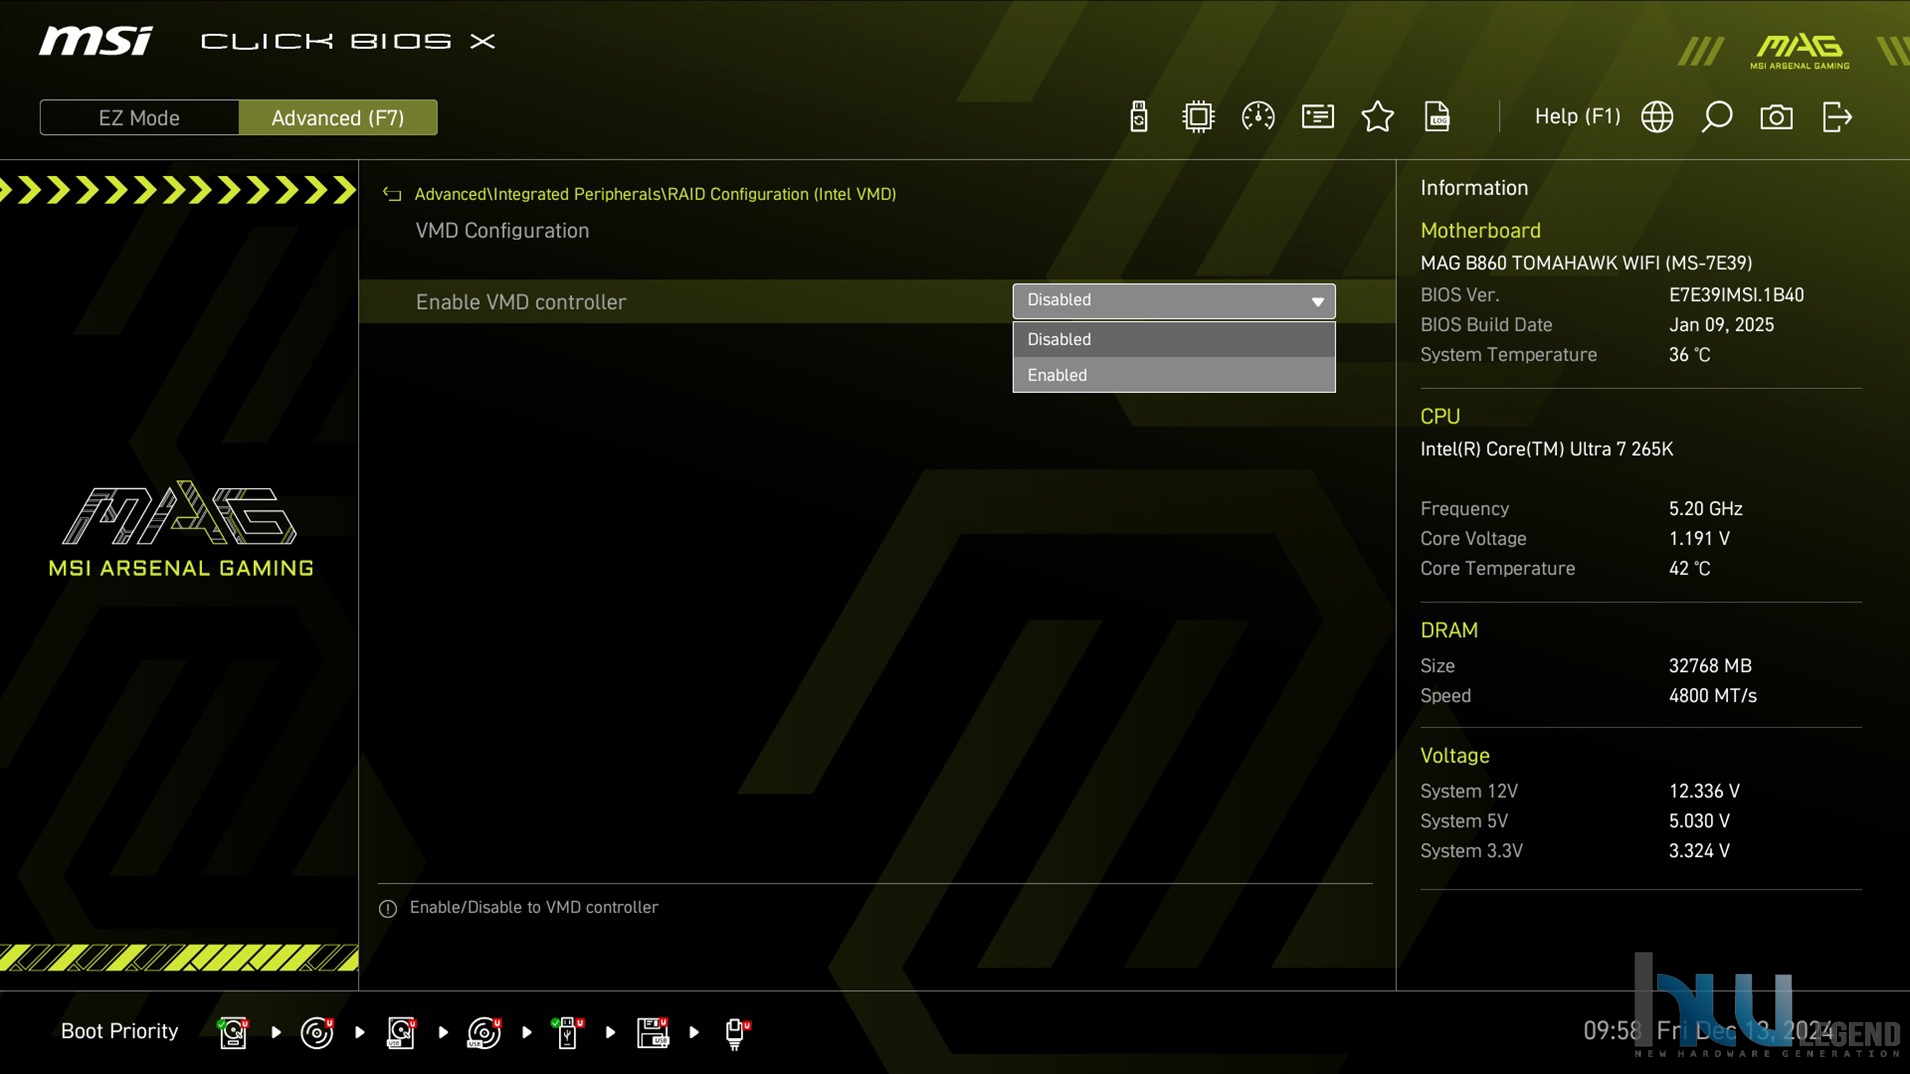The height and width of the screenshot is (1074, 1910).
Task: Open BIOS search via the magnifier icon
Action: pyautogui.click(x=1717, y=117)
